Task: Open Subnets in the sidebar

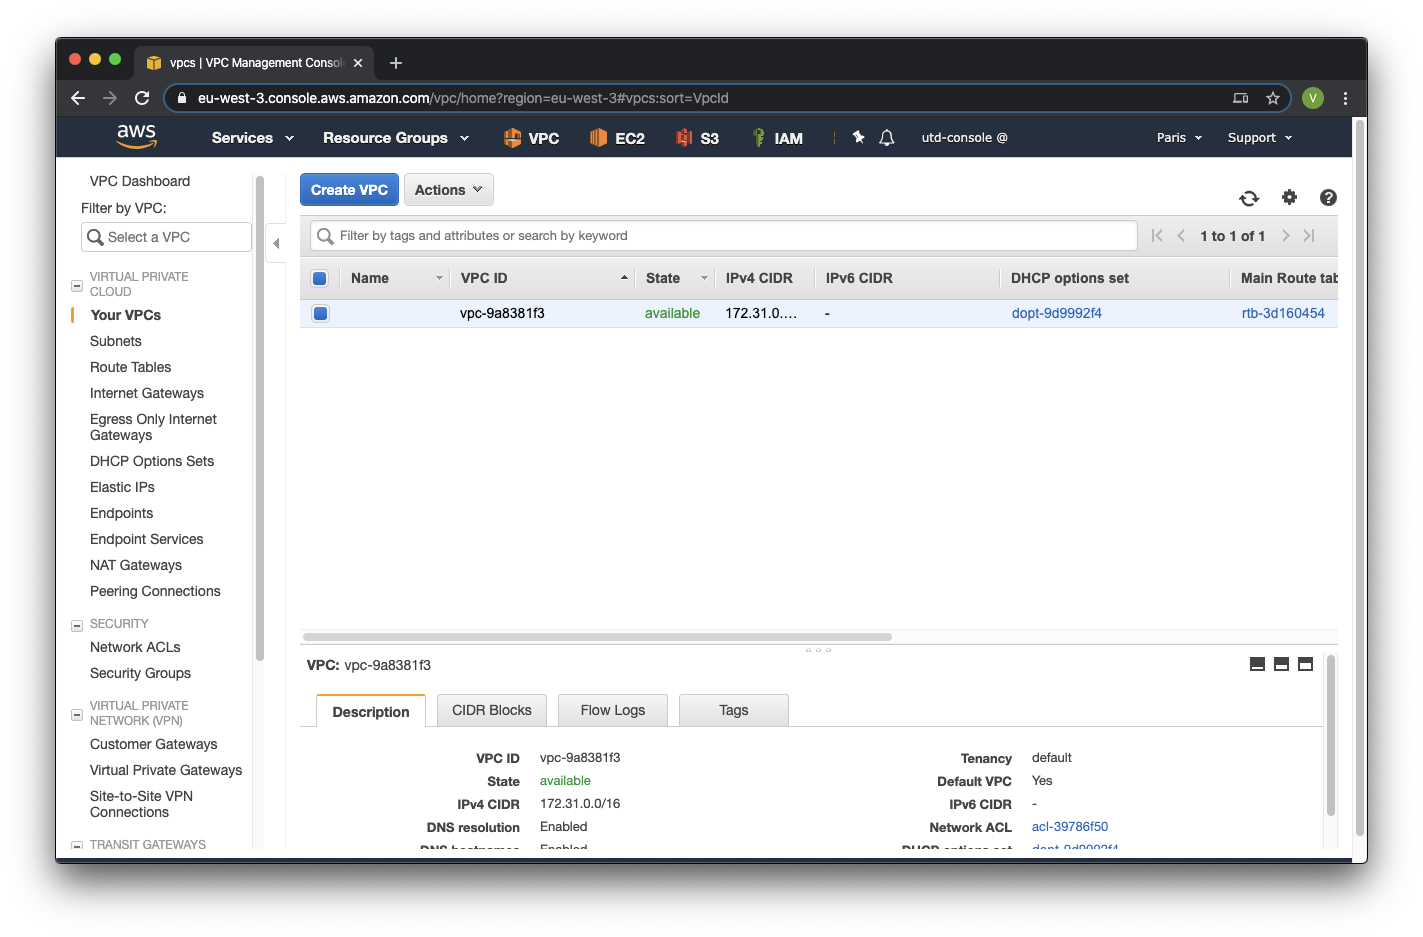Action: (116, 341)
